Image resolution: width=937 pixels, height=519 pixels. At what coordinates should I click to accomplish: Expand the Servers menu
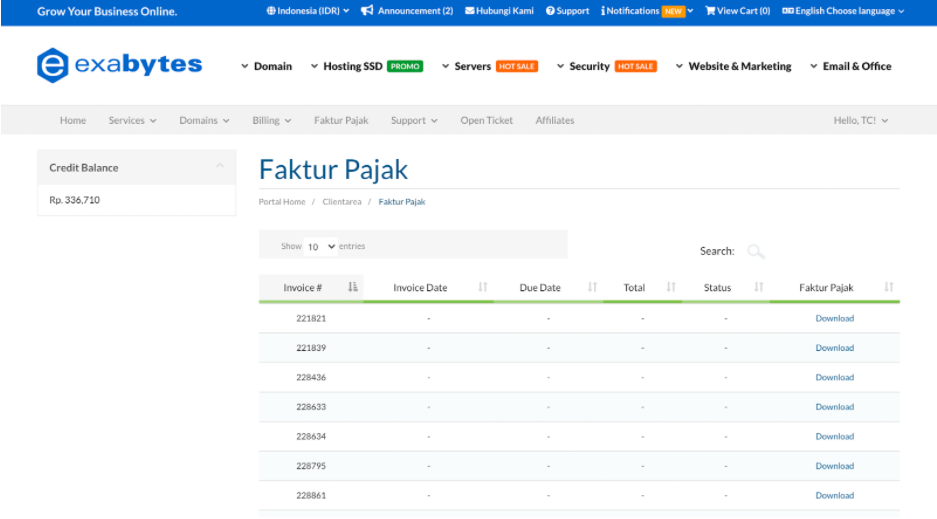click(x=489, y=66)
